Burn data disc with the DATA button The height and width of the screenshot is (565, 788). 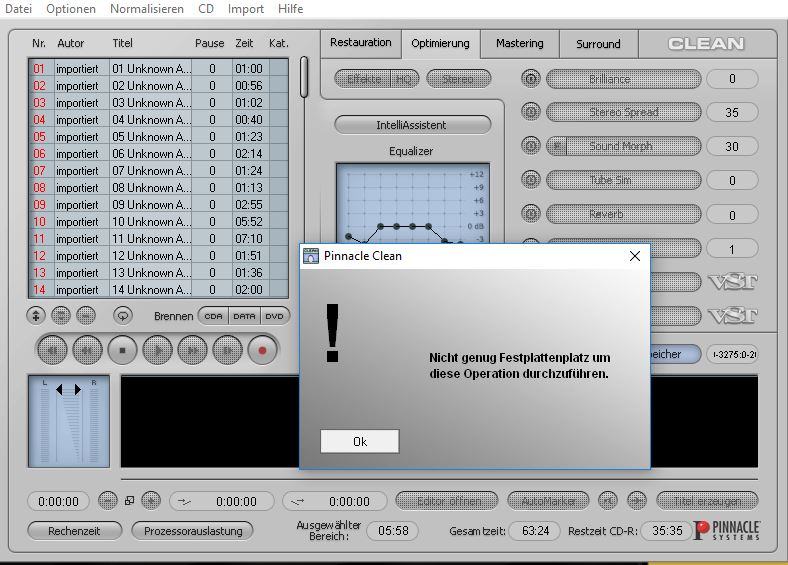[244, 316]
